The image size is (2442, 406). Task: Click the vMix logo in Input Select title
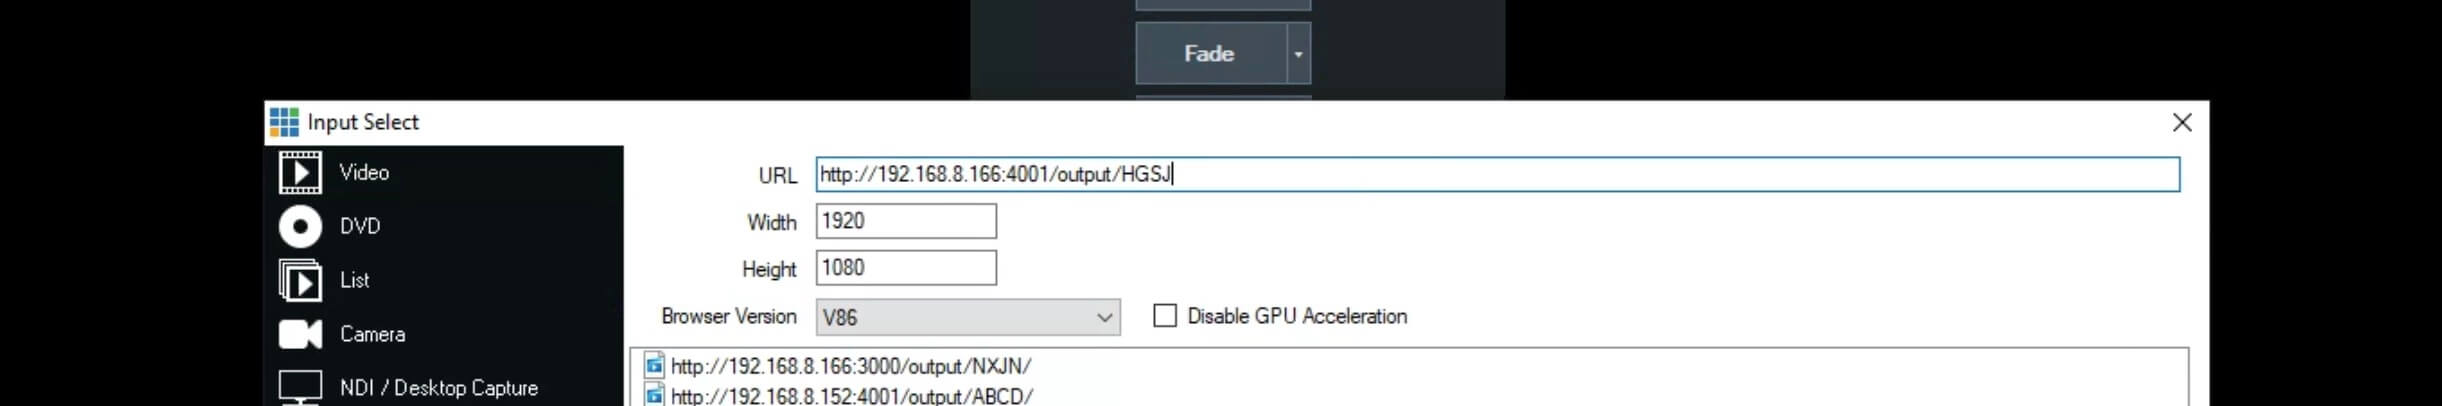[284, 122]
